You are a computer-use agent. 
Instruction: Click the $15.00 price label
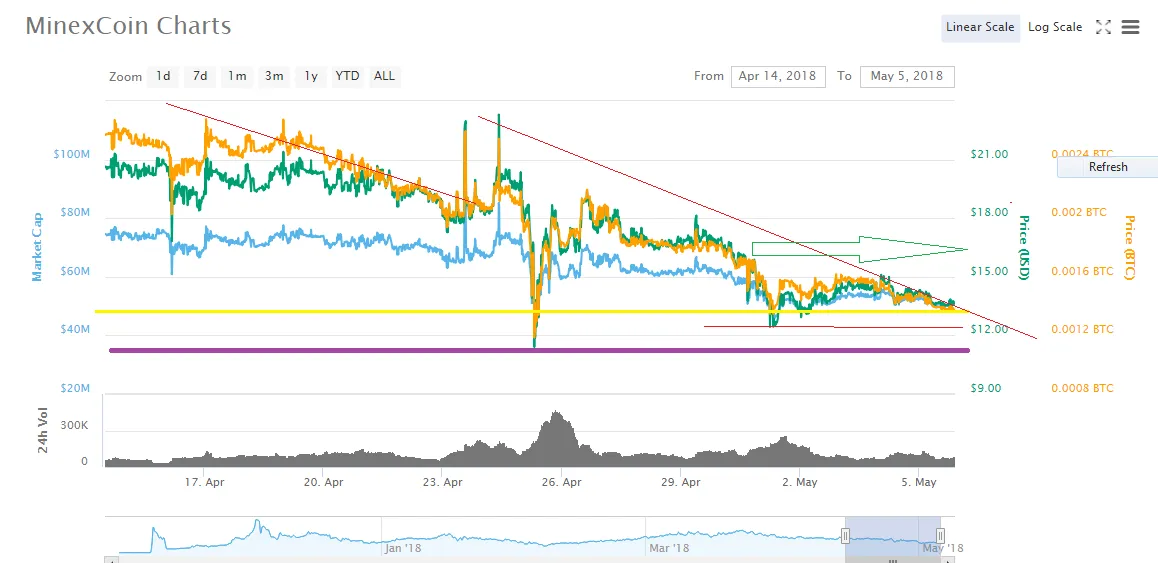989,271
